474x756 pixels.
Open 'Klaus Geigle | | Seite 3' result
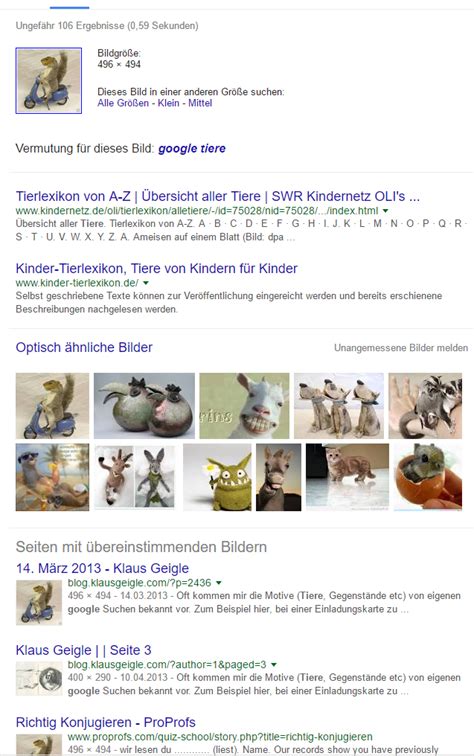(x=83, y=650)
